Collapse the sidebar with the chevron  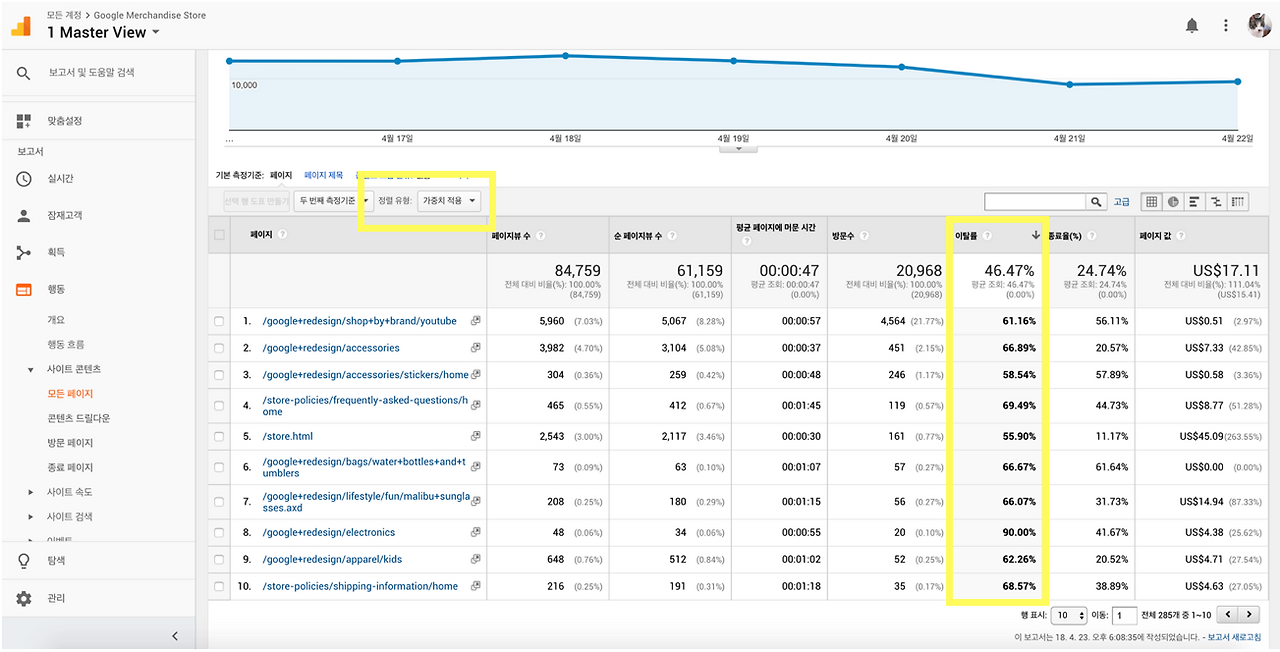pyautogui.click(x=175, y=635)
